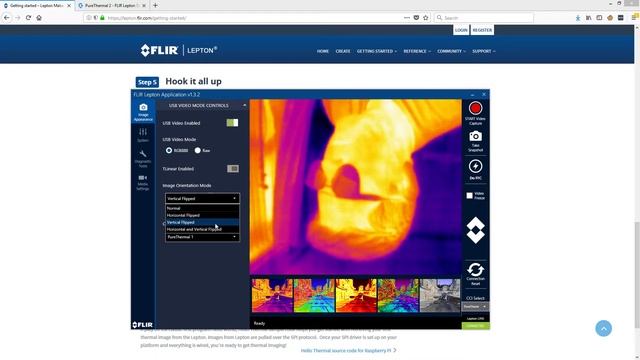Choose Horizontal and Vertical Flipped option

pyautogui.click(x=202, y=229)
